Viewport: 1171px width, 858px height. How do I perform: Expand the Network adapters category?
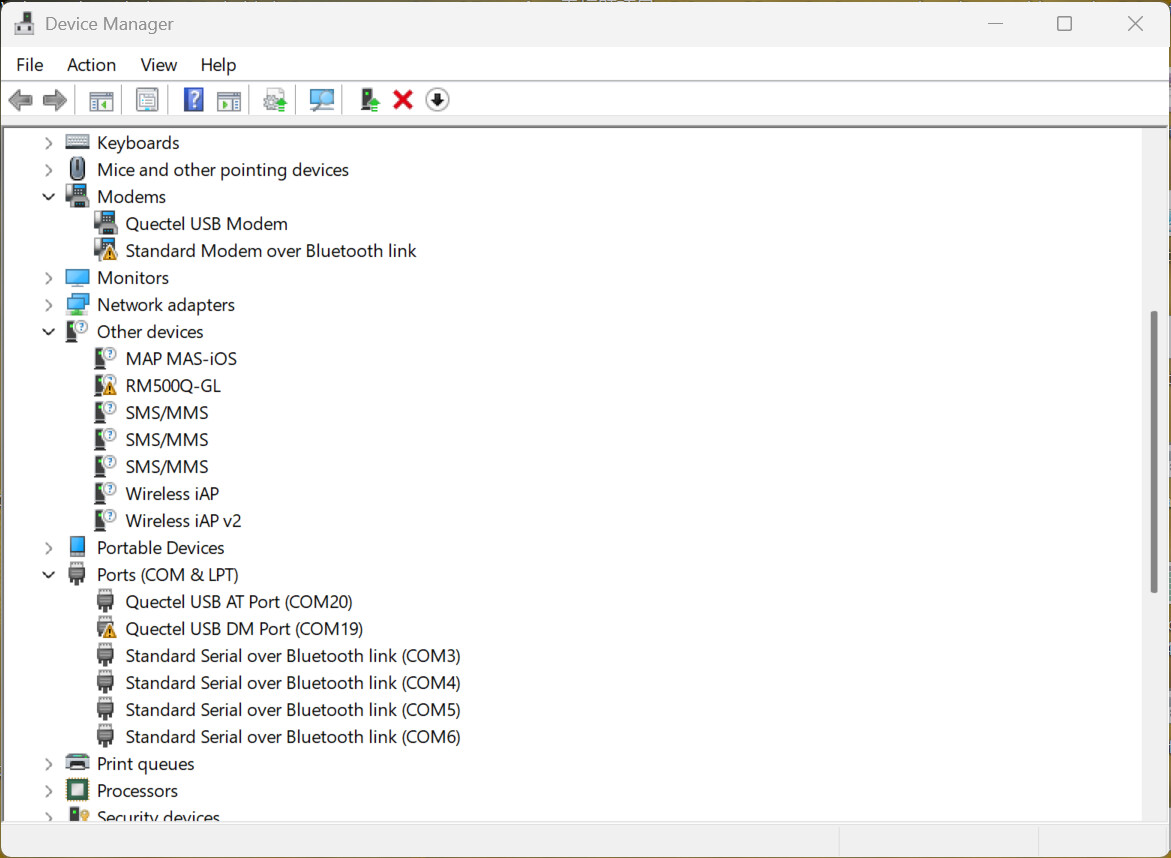tap(48, 305)
